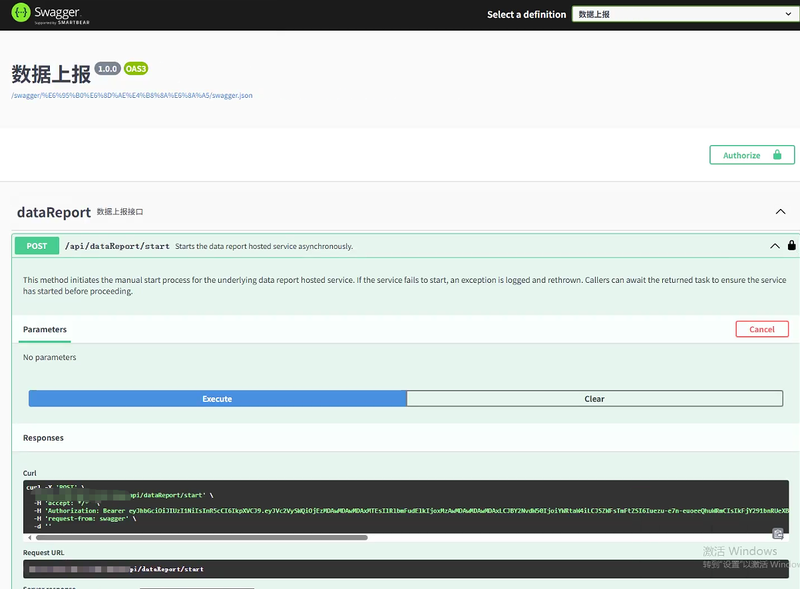Collapse the dataReport section
800x589 pixels.
click(780, 212)
